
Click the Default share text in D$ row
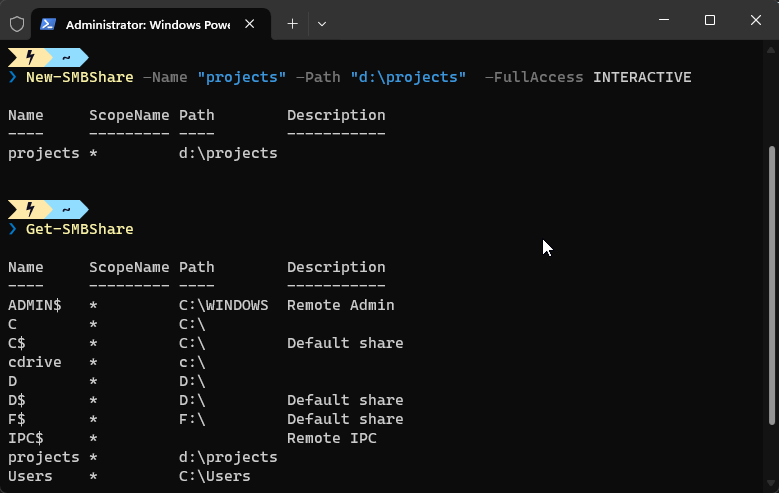[345, 400]
